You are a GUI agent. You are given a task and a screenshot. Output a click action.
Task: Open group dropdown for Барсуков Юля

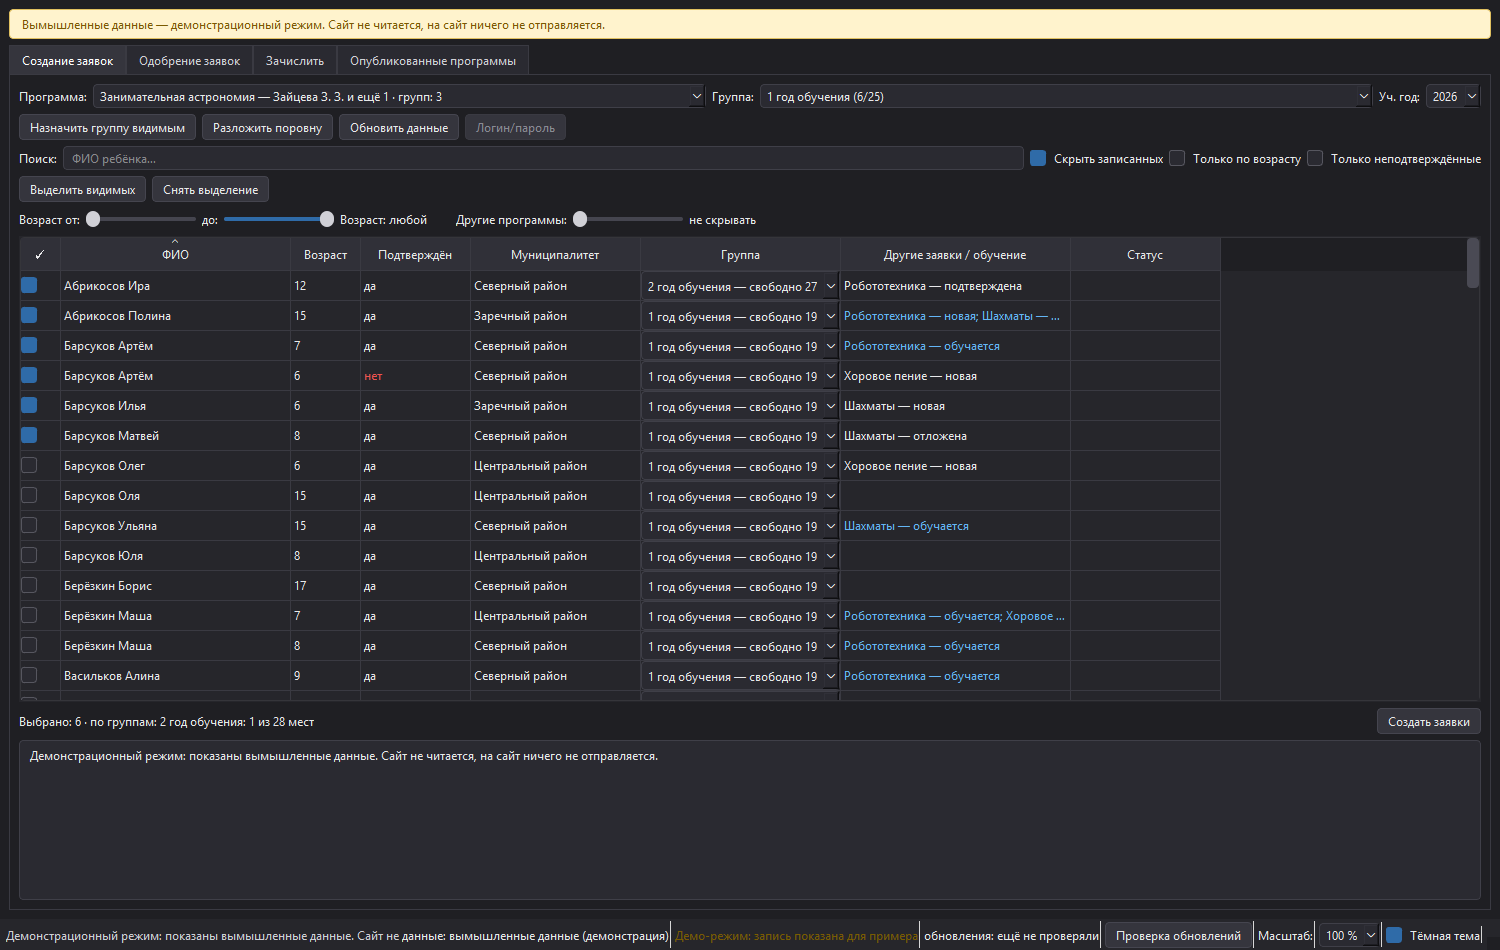740,556
